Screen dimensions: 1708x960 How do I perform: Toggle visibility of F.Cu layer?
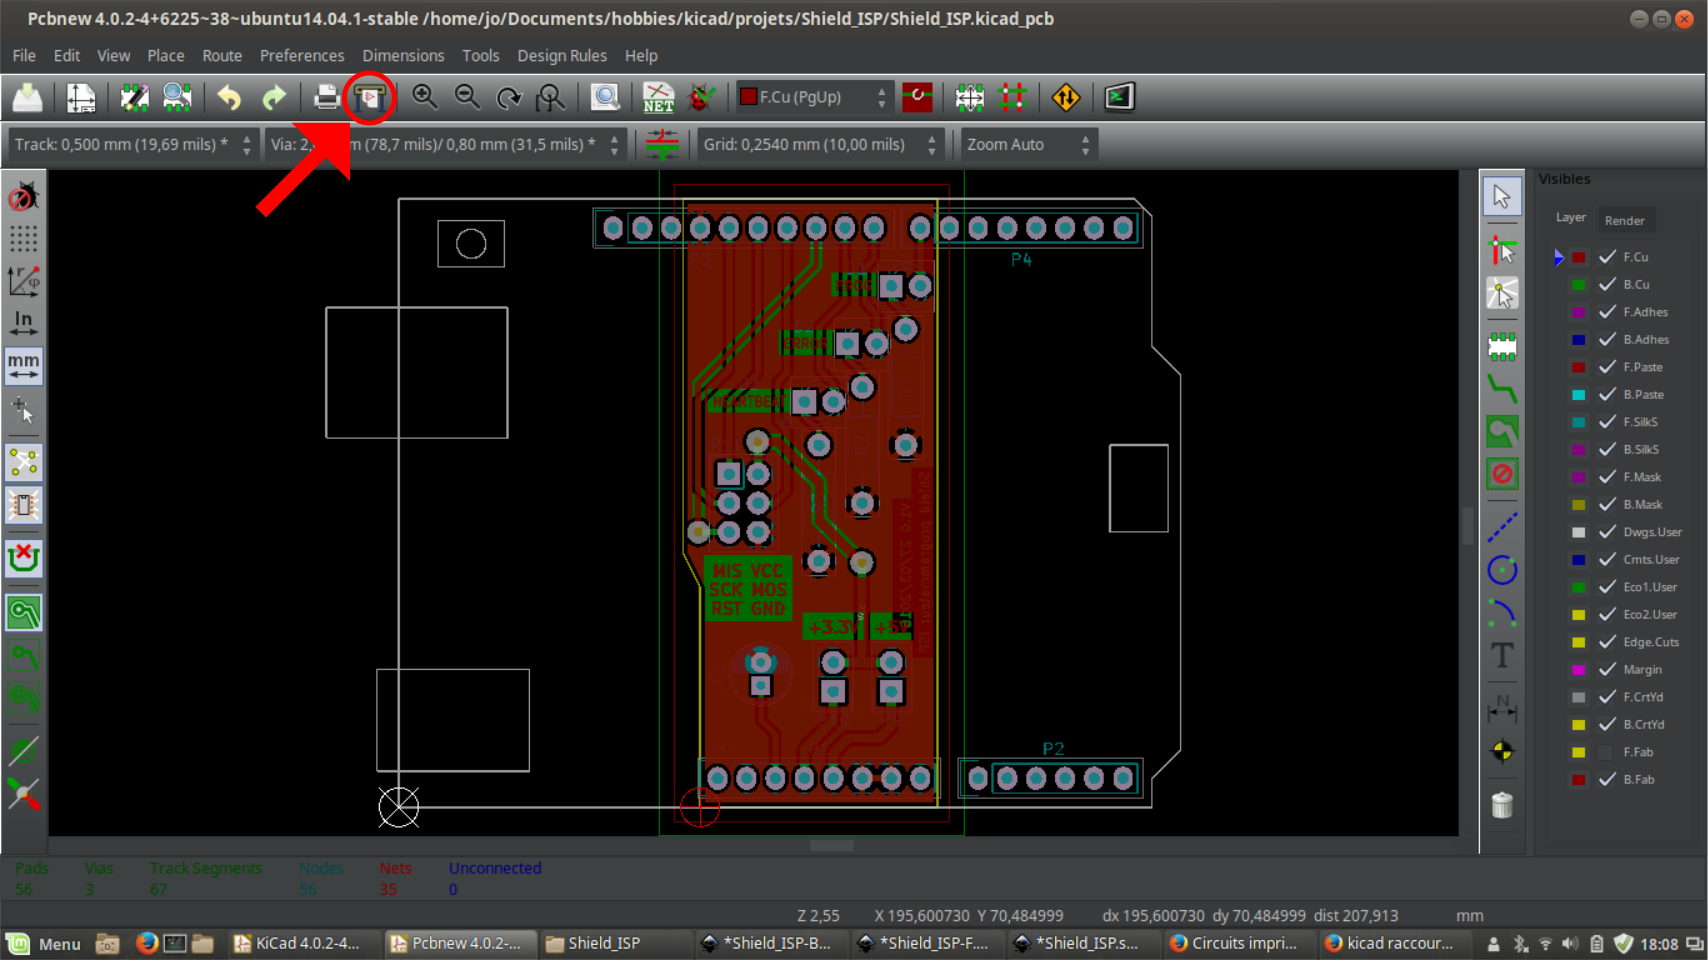click(x=1607, y=257)
